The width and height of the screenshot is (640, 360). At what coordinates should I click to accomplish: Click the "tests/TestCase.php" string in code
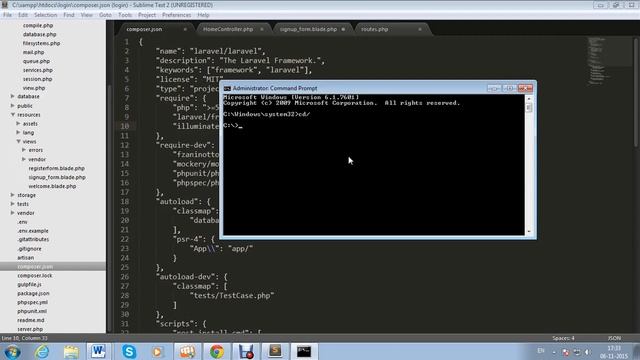[x=232, y=296]
